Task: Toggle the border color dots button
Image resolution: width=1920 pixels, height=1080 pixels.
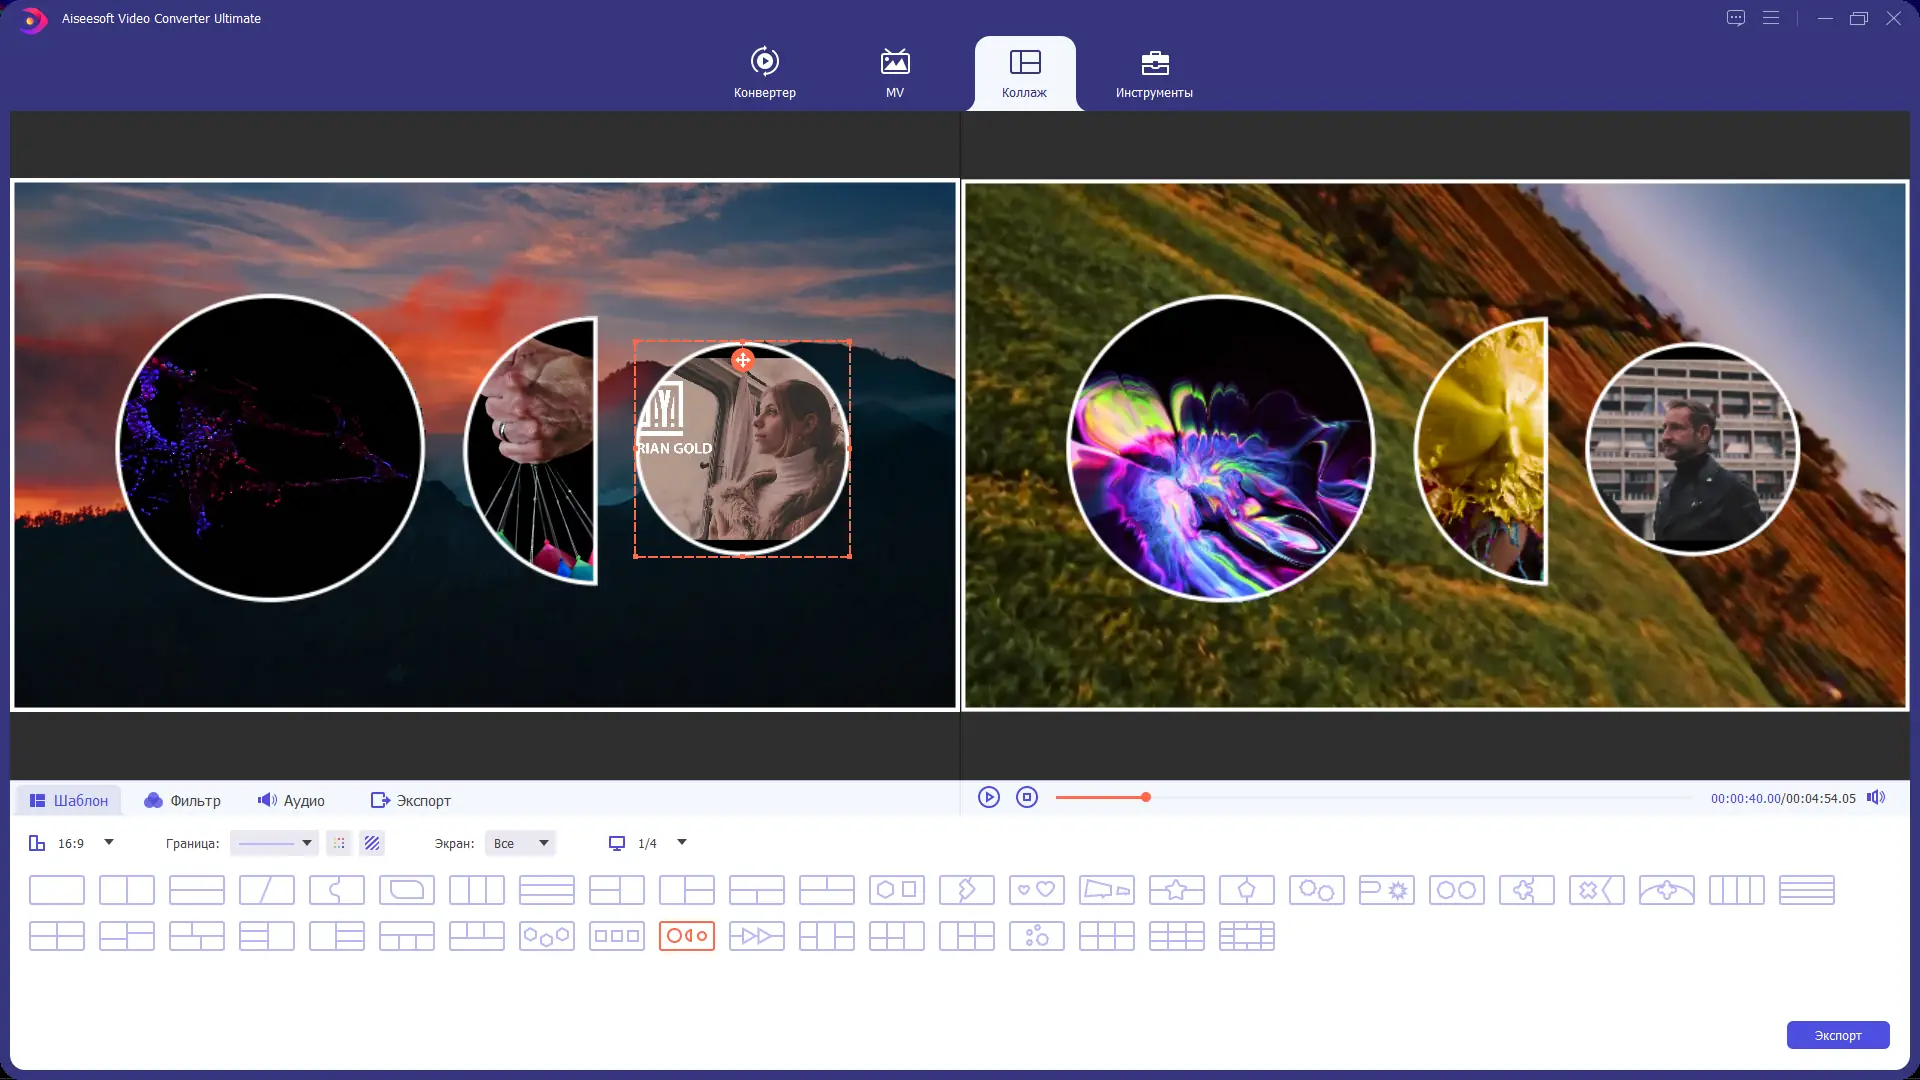Action: tap(339, 843)
